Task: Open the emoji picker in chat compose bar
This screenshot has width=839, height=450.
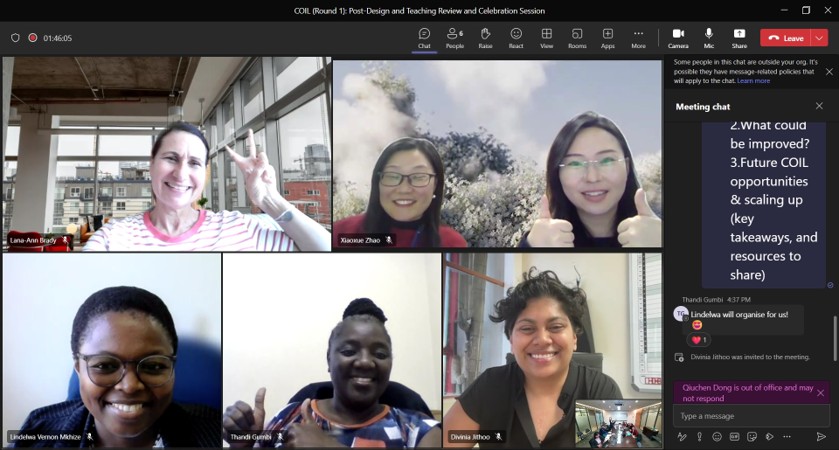Action: pyautogui.click(x=716, y=437)
